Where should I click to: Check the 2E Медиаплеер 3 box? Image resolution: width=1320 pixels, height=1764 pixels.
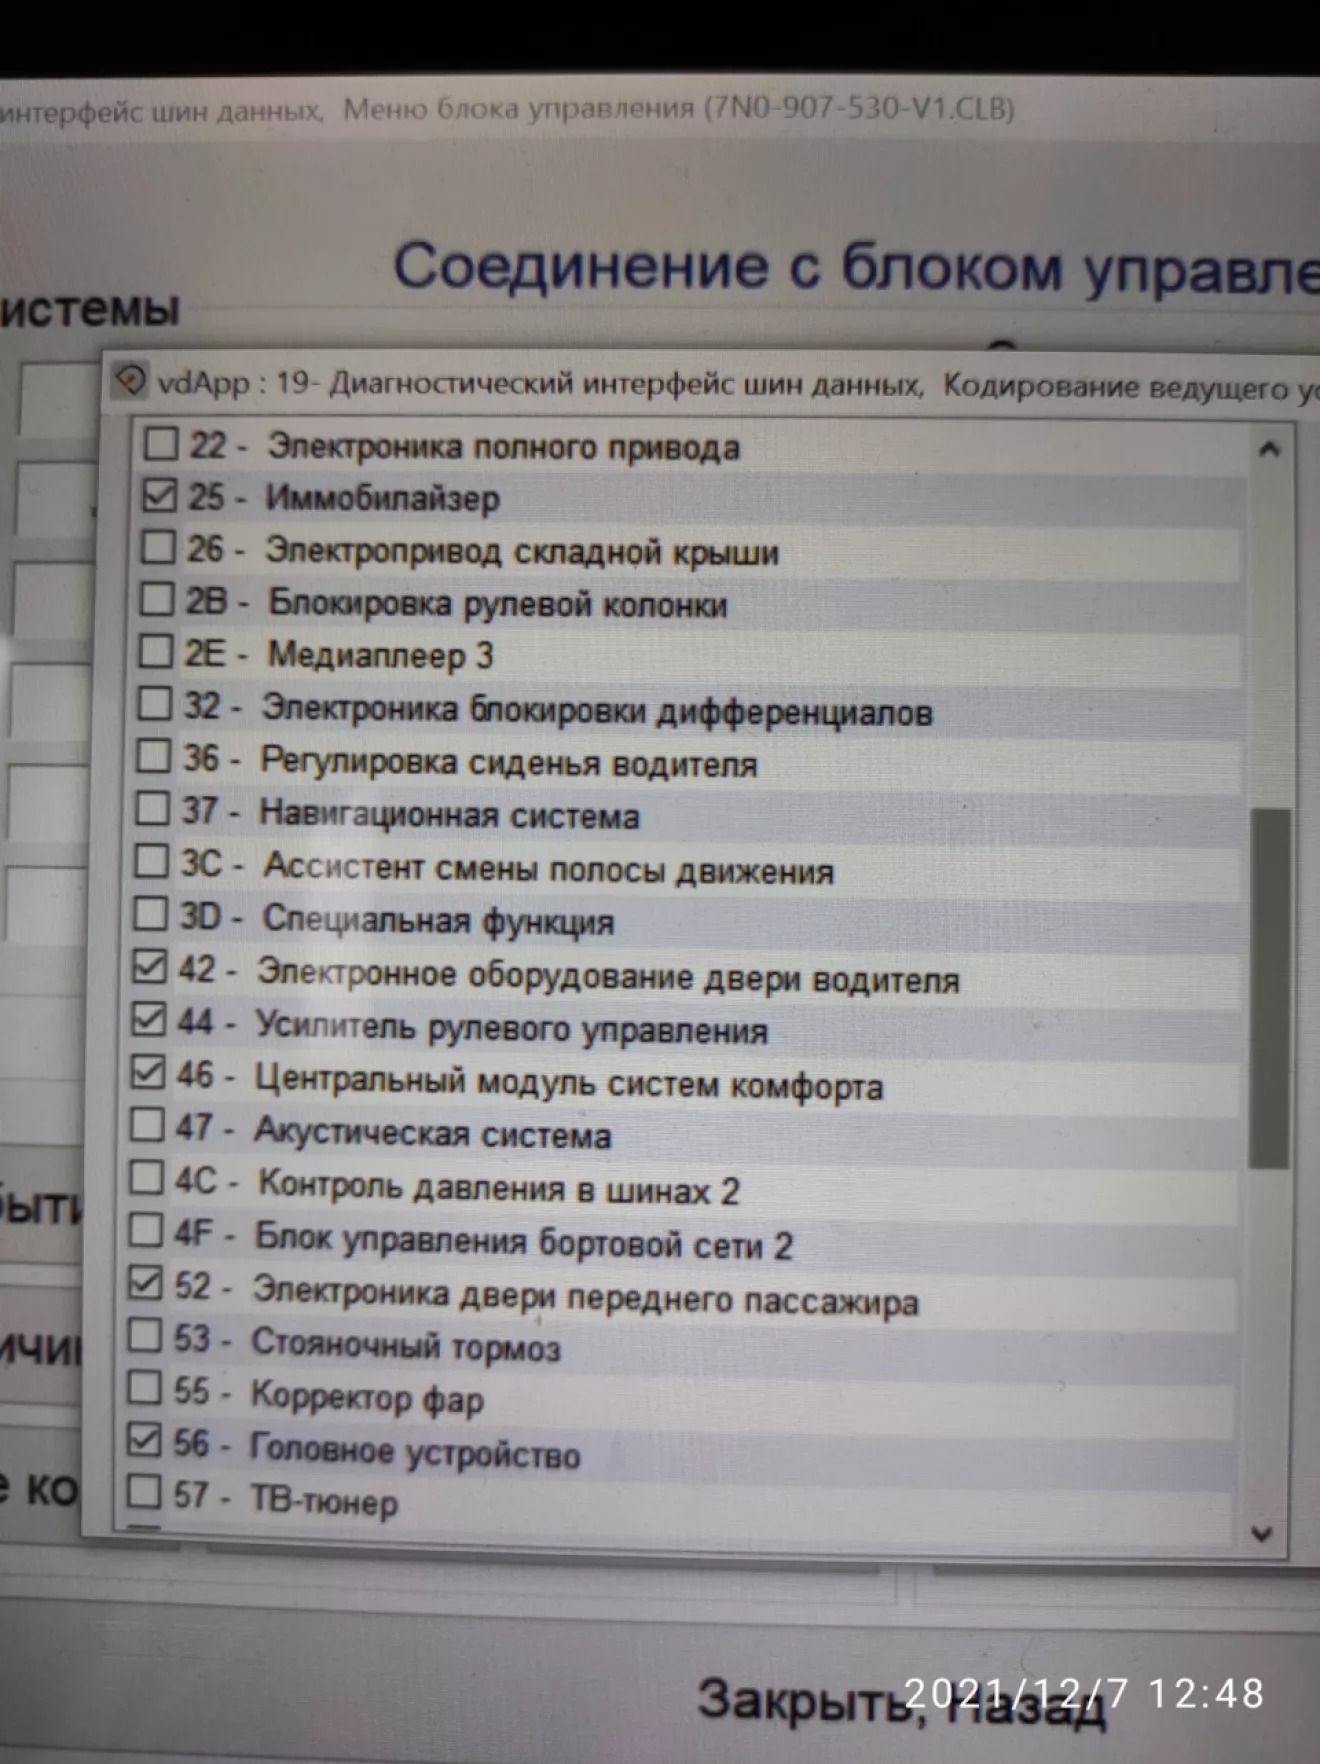point(156,651)
